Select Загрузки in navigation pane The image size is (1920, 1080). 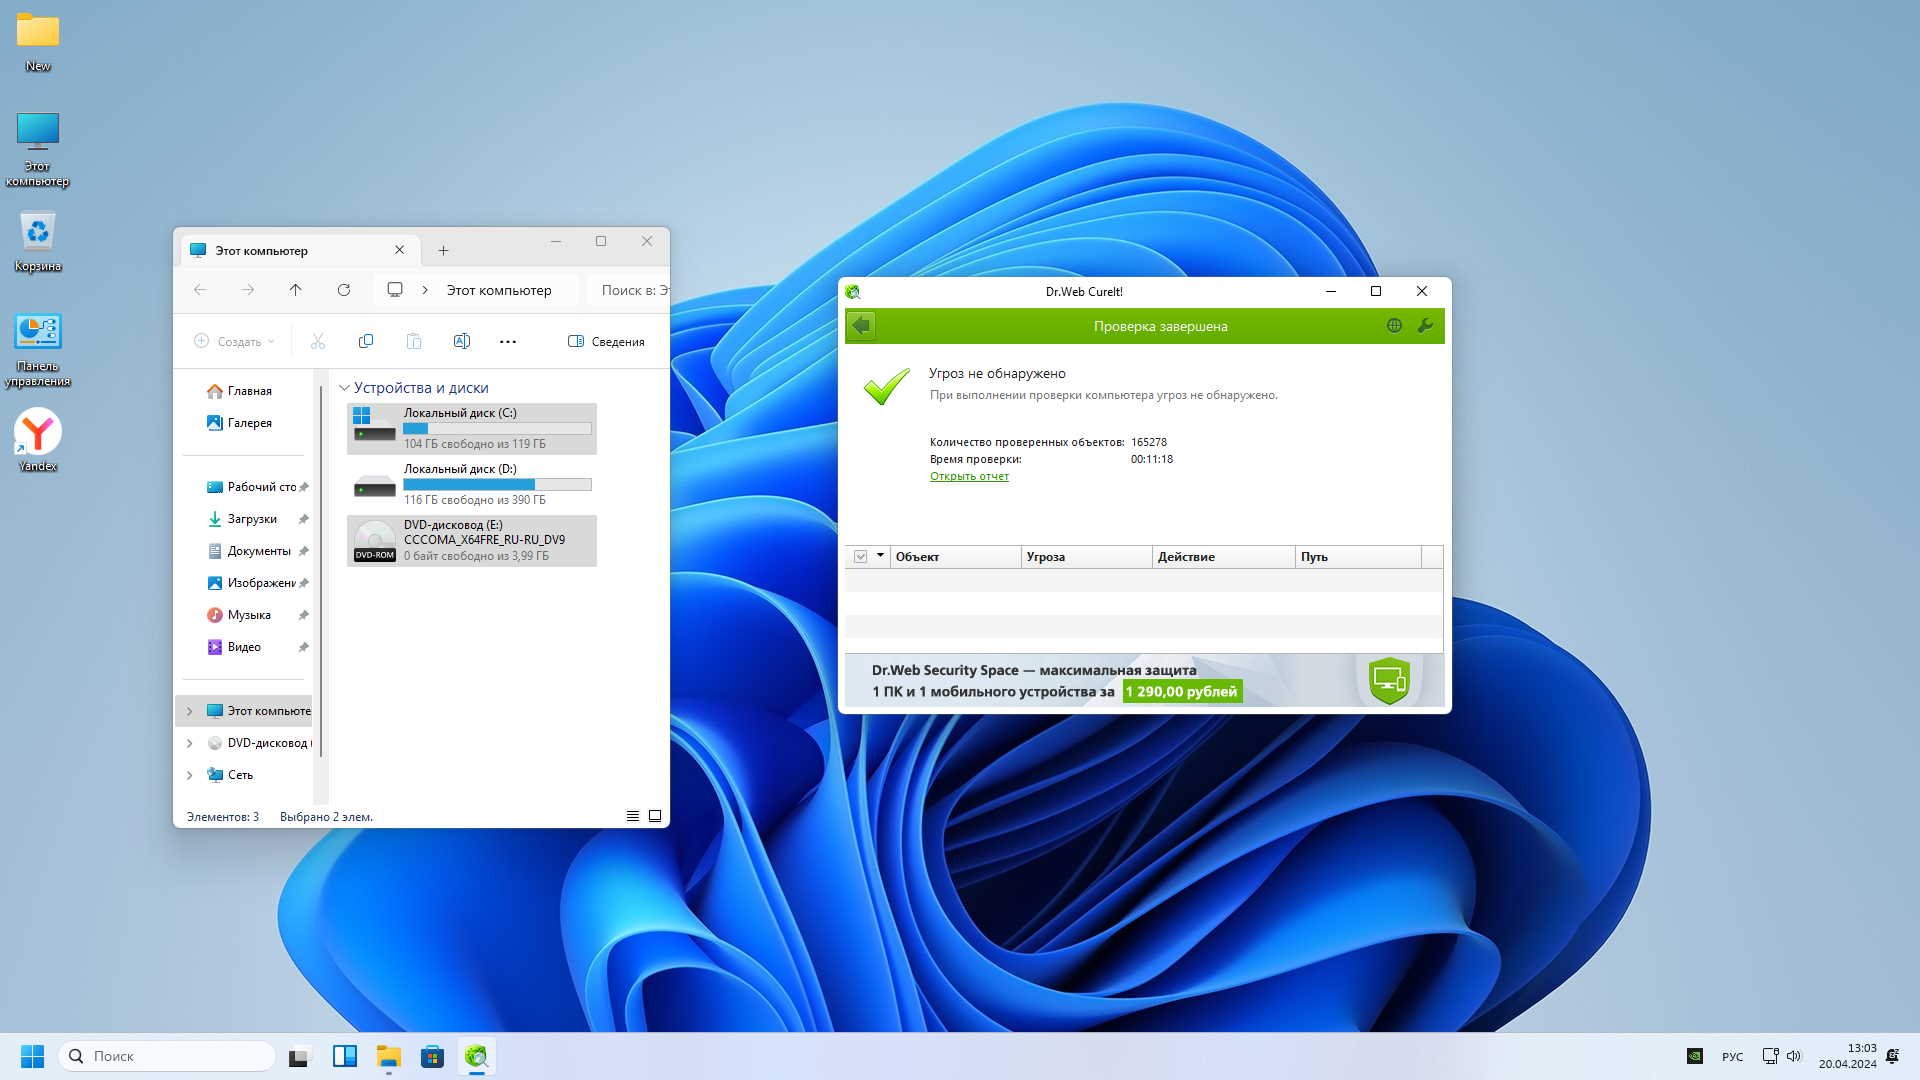(x=252, y=519)
